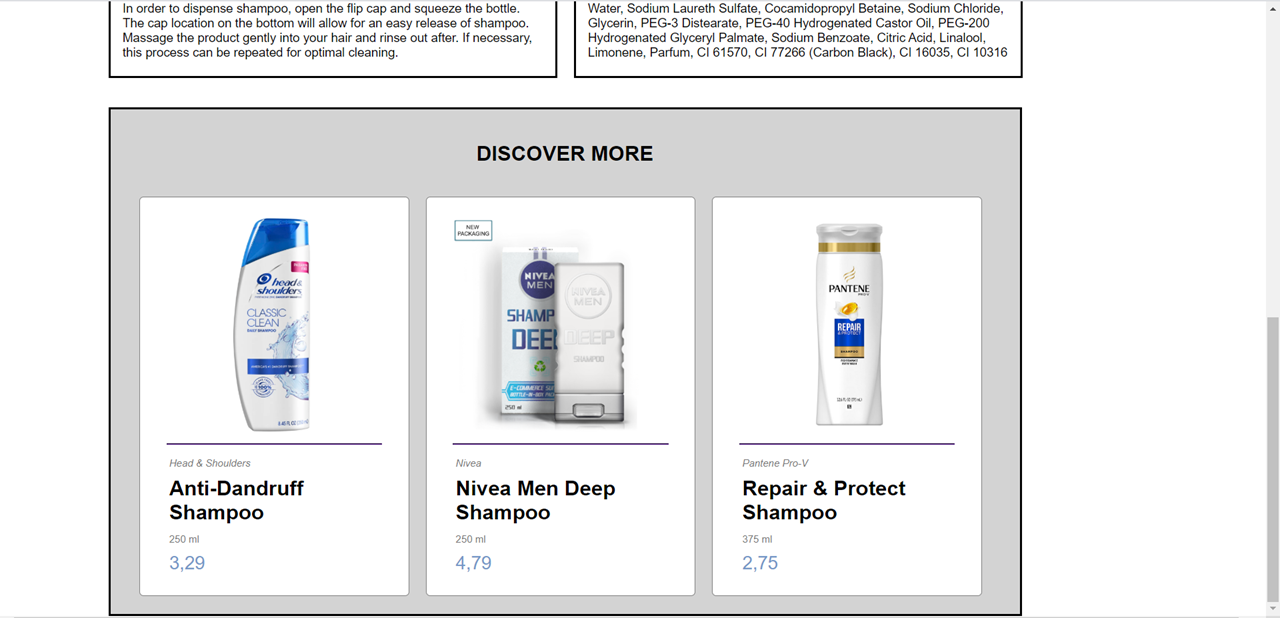Click the 250 ml size under Anti-Dandruff Shampoo
Image resolution: width=1280 pixels, height=618 pixels.
184,539
